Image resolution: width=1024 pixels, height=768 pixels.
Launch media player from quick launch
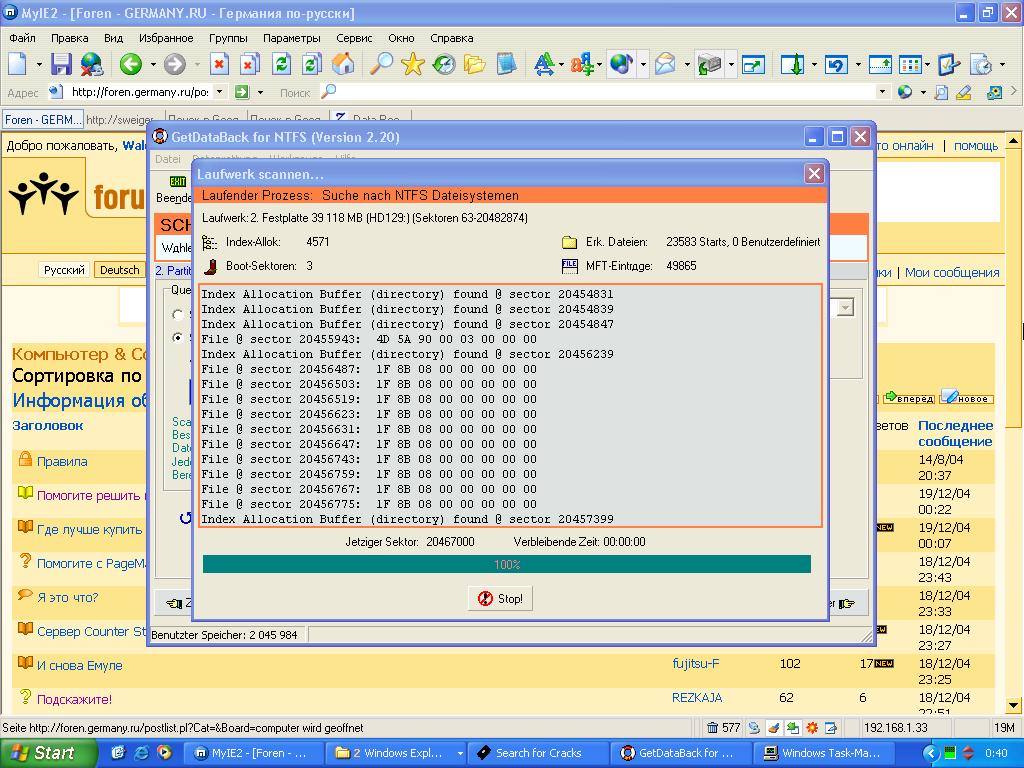tap(165, 753)
